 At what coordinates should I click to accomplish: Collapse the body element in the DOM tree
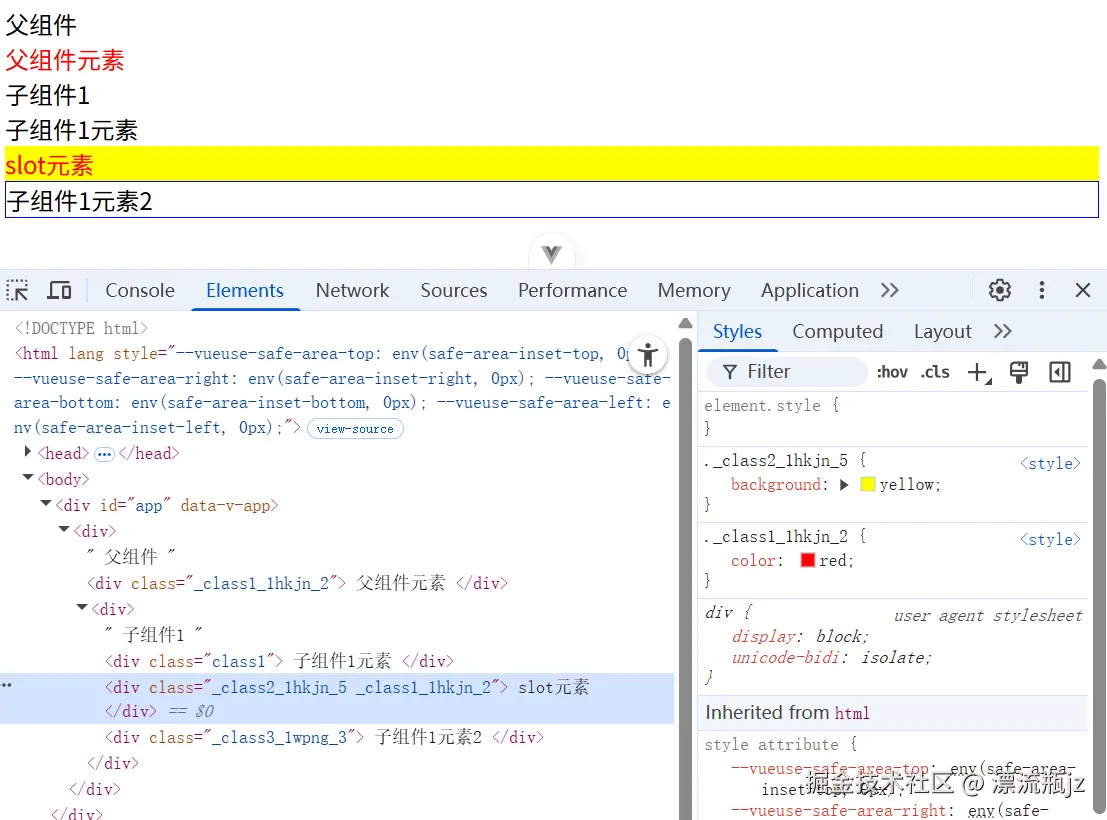pos(28,479)
